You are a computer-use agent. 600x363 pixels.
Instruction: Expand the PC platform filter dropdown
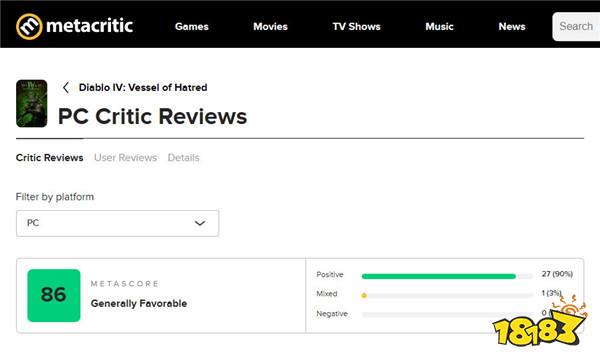point(117,223)
